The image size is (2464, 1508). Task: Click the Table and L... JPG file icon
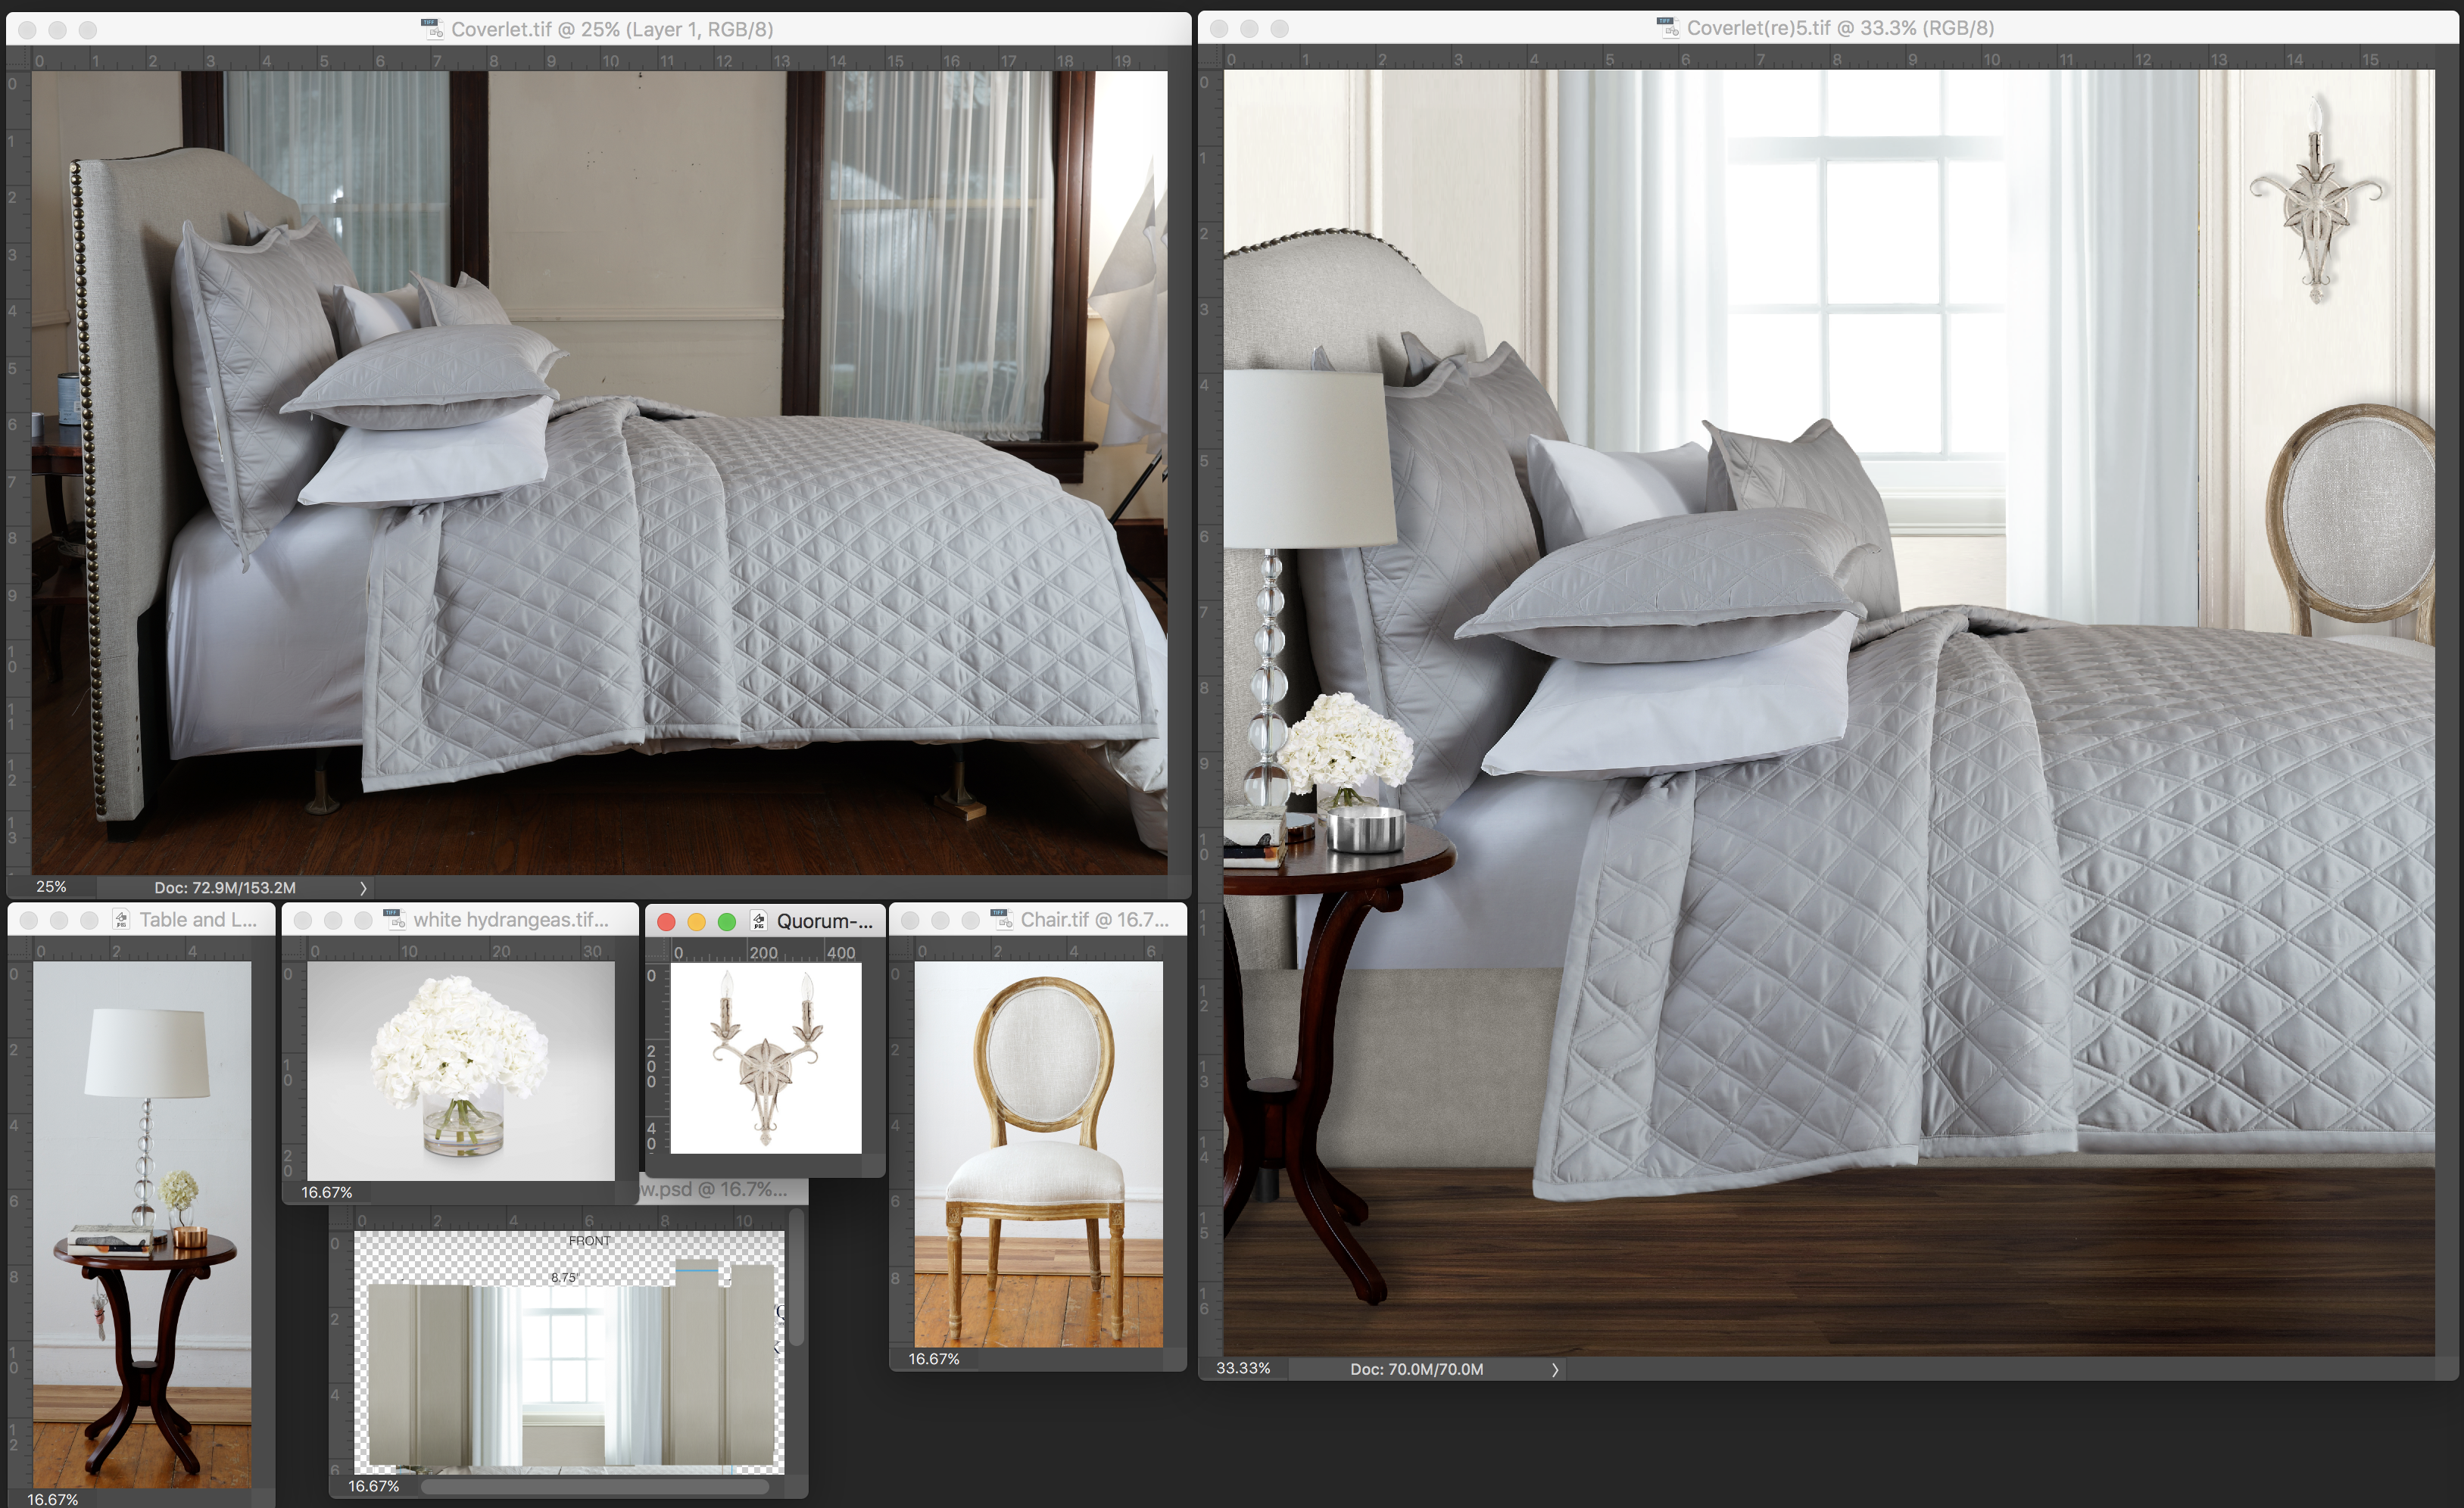pos(121,920)
